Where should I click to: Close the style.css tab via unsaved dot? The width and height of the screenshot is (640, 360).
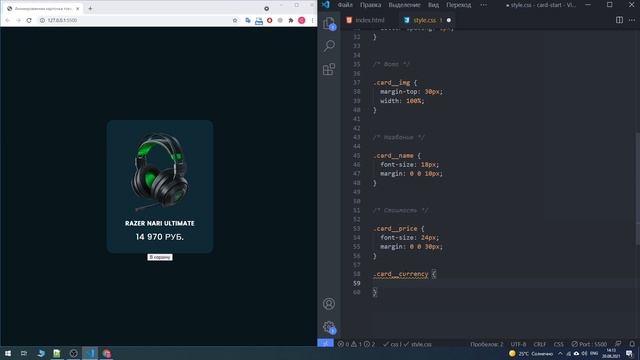[x=449, y=20]
